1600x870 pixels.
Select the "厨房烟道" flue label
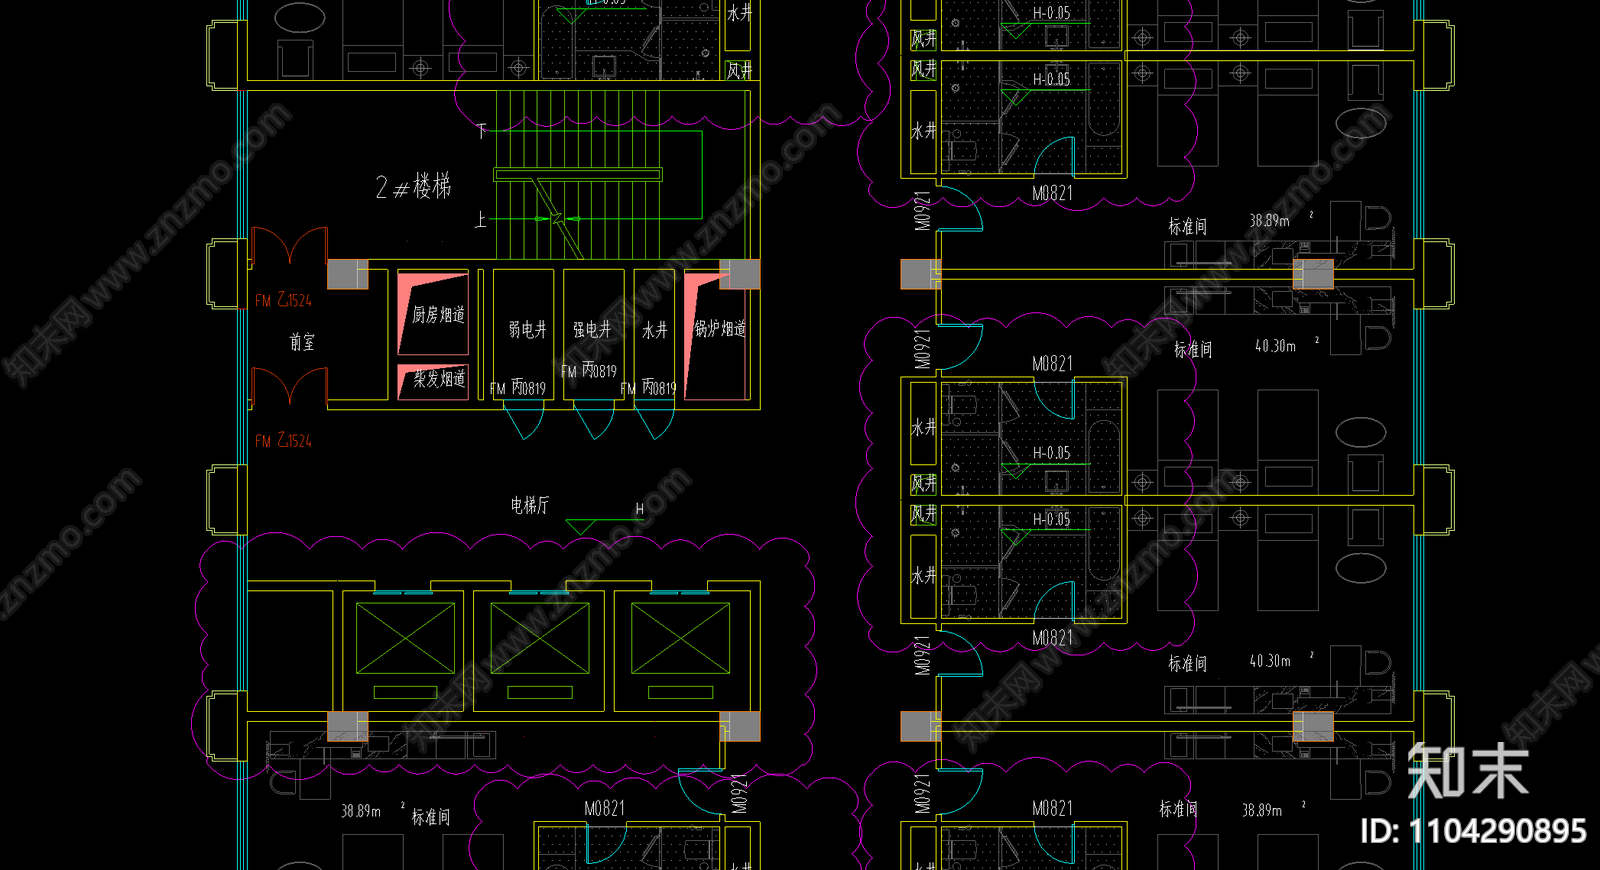tap(438, 314)
